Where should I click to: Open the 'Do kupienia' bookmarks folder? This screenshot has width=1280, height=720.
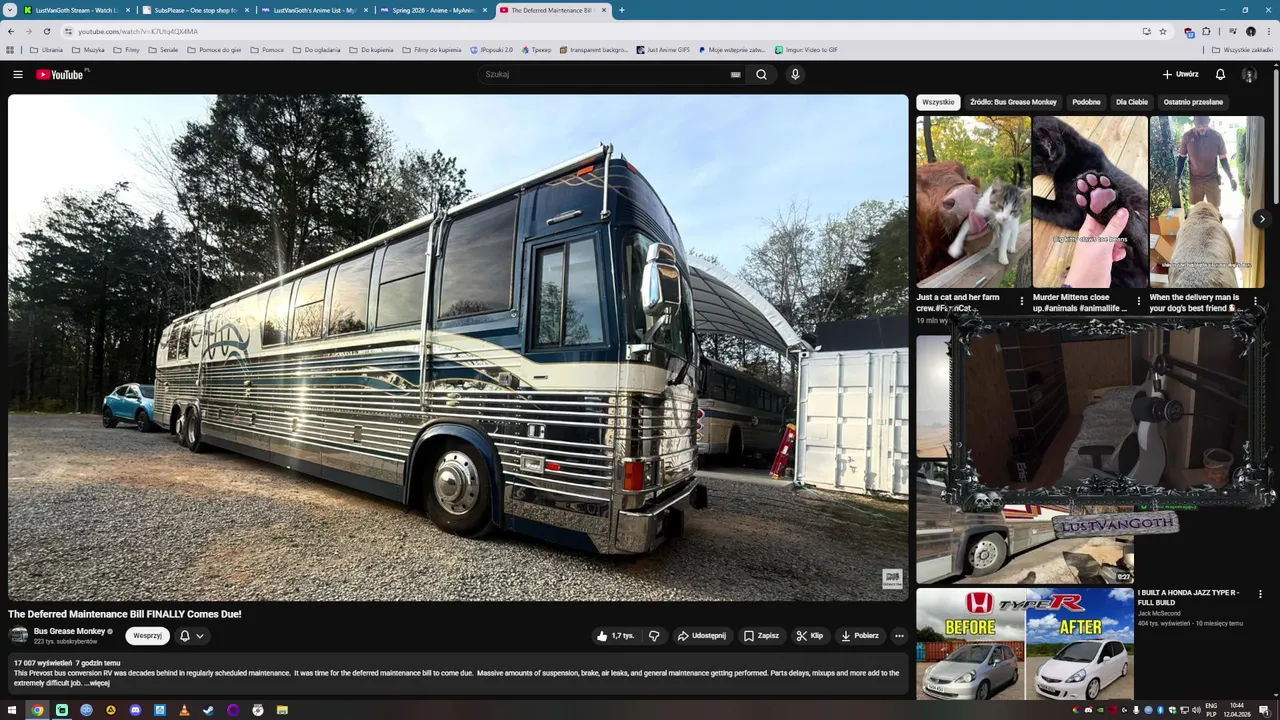tap(371, 49)
